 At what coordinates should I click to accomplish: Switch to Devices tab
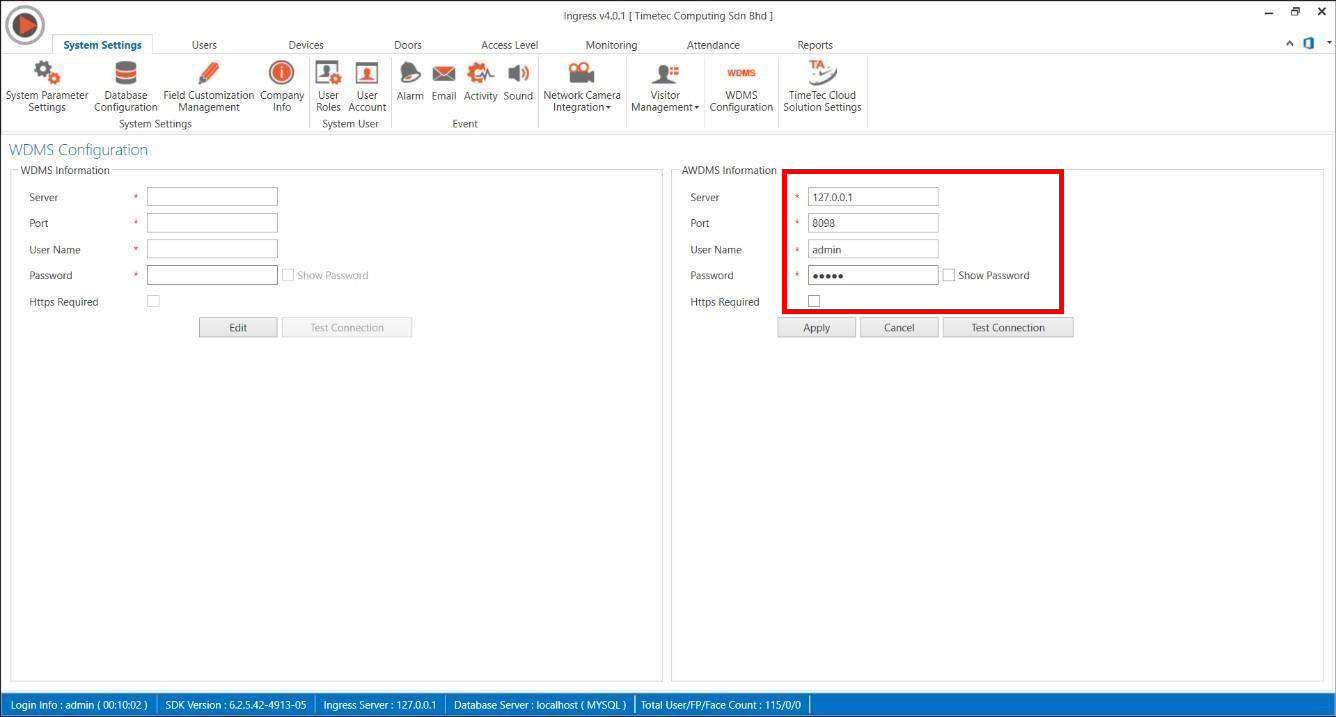[x=306, y=45]
